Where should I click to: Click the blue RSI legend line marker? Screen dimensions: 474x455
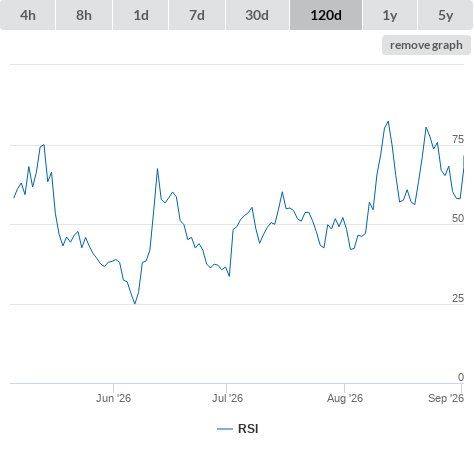225,429
